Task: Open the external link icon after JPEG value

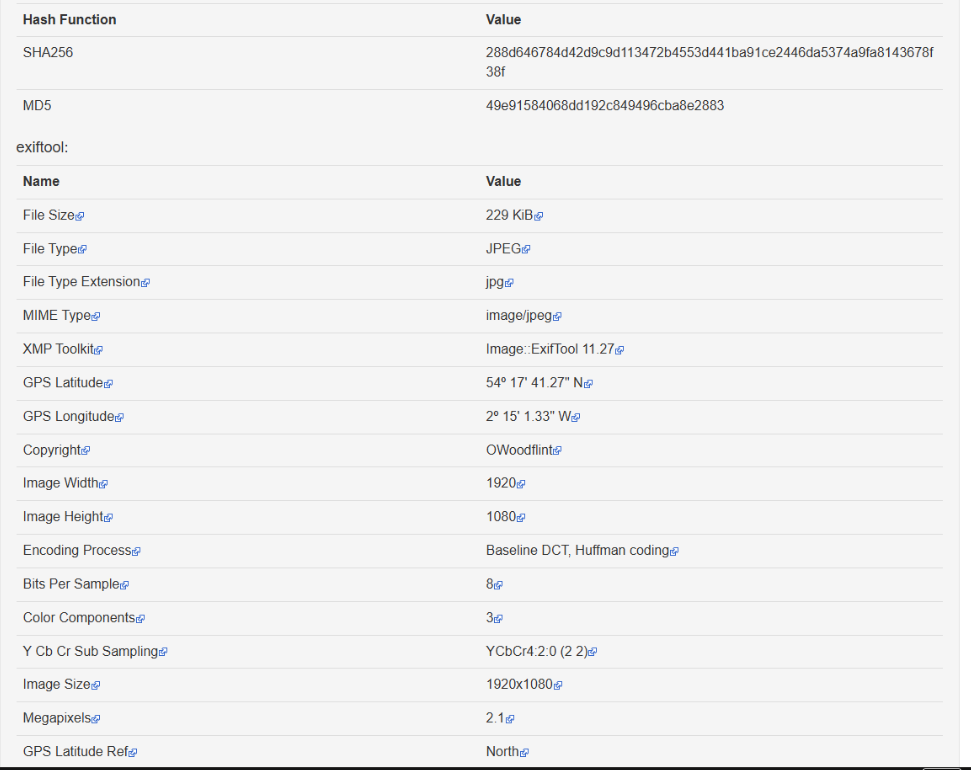Action: click(x=526, y=249)
